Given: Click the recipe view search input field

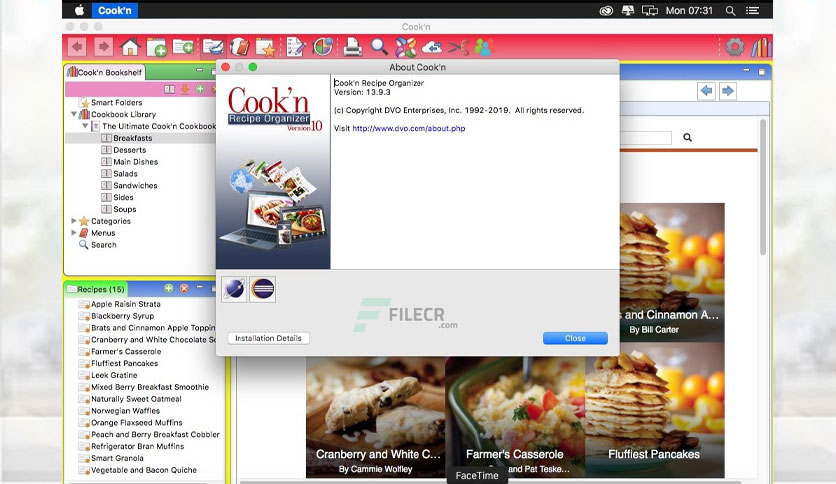Looking at the screenshot, I should [645, 138].
